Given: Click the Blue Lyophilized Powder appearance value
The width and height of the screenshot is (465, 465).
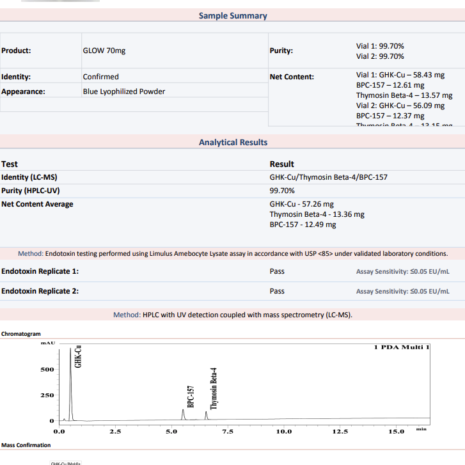Looking at the screenshot, I should click(124, 91).
